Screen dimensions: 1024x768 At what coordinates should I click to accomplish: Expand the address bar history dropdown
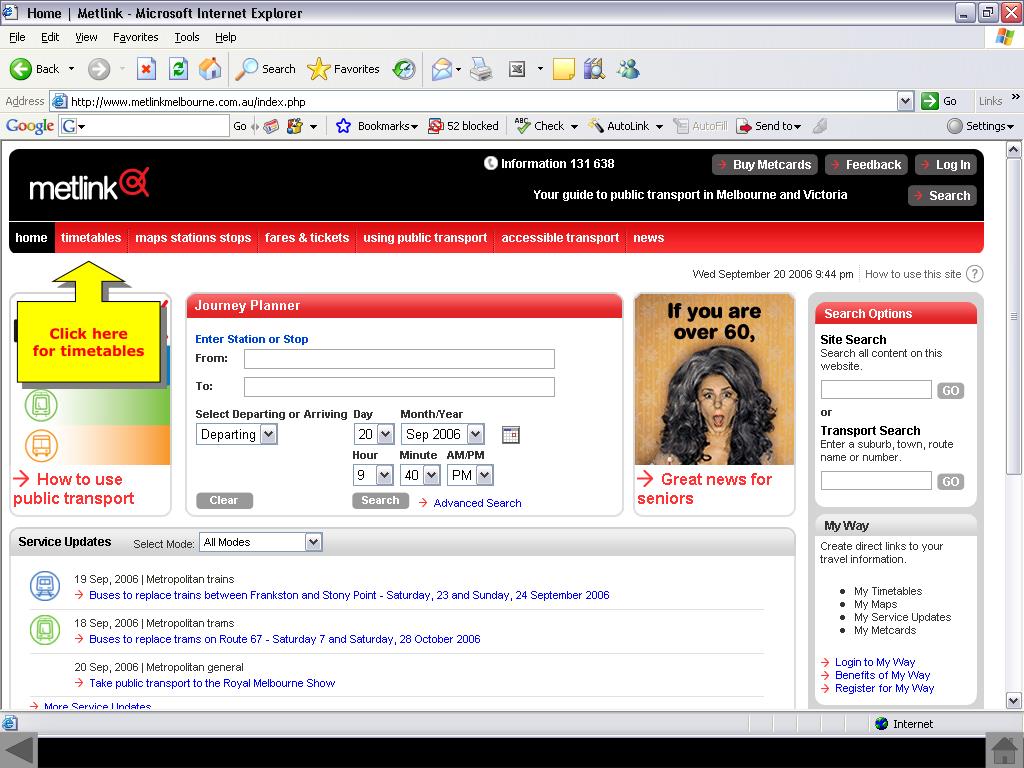click(x=905, y=101)
